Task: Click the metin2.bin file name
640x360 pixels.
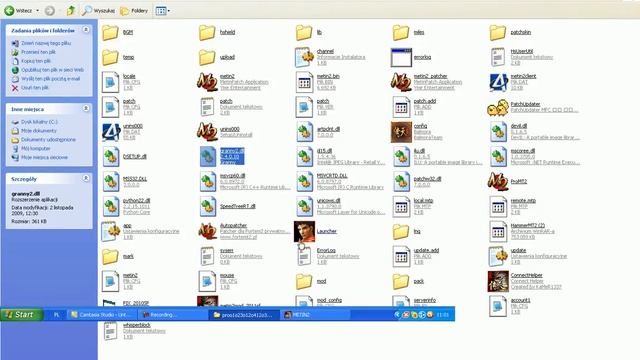Action: (328, 76)
